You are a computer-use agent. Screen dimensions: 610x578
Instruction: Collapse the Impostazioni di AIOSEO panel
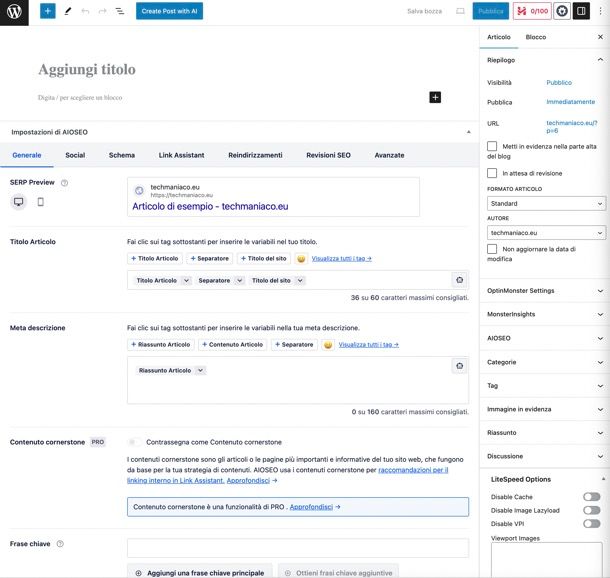click(x=468, y=132)
